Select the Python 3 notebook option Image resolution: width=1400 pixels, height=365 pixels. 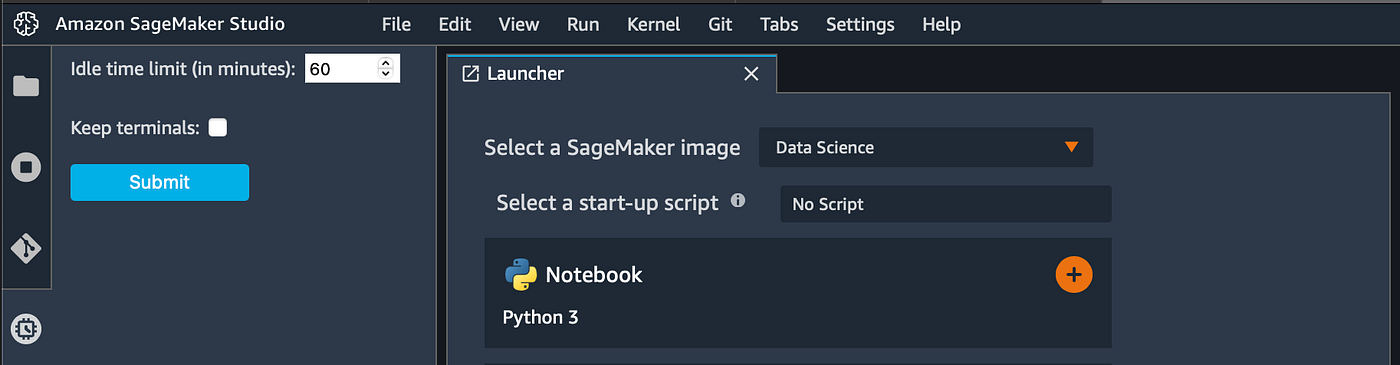coord(540,318)
